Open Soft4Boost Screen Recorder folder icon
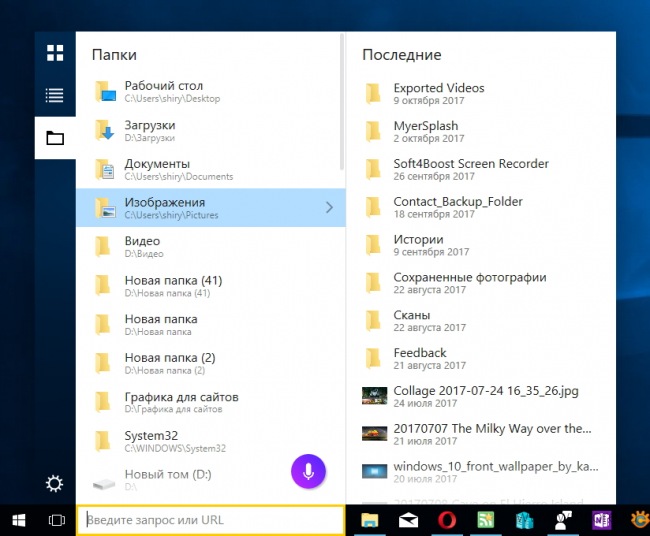This screenshot has width=650, height=536. [373, 169]
